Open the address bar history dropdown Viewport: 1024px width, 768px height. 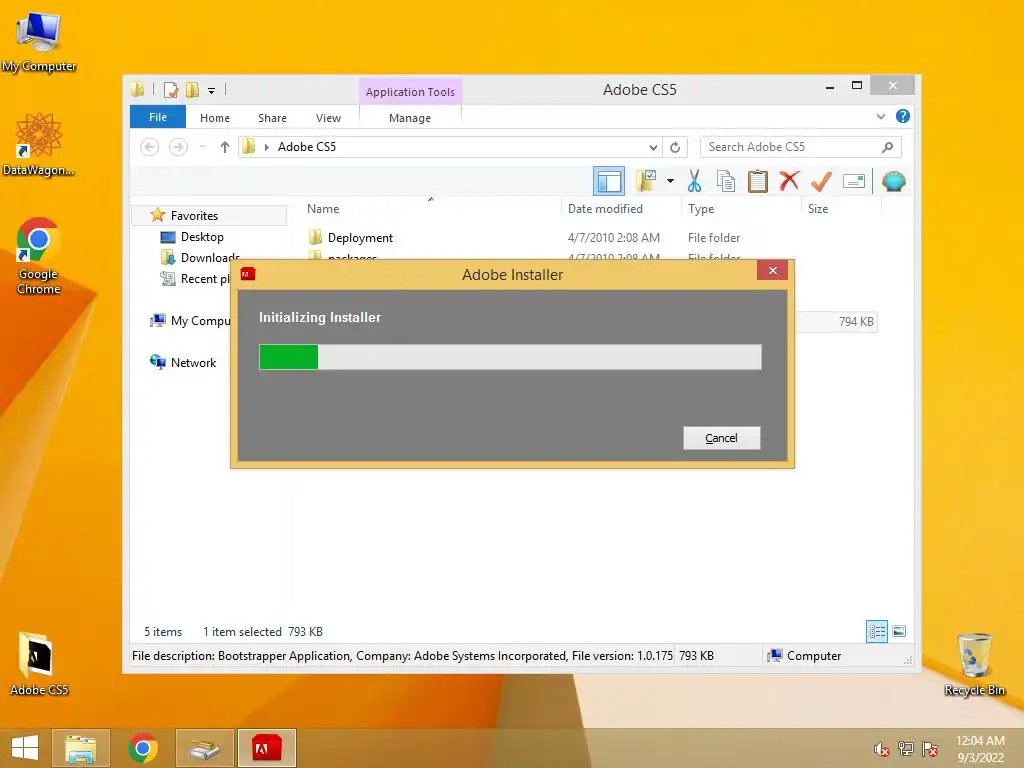pyautogui.click(x=653, y=147)
